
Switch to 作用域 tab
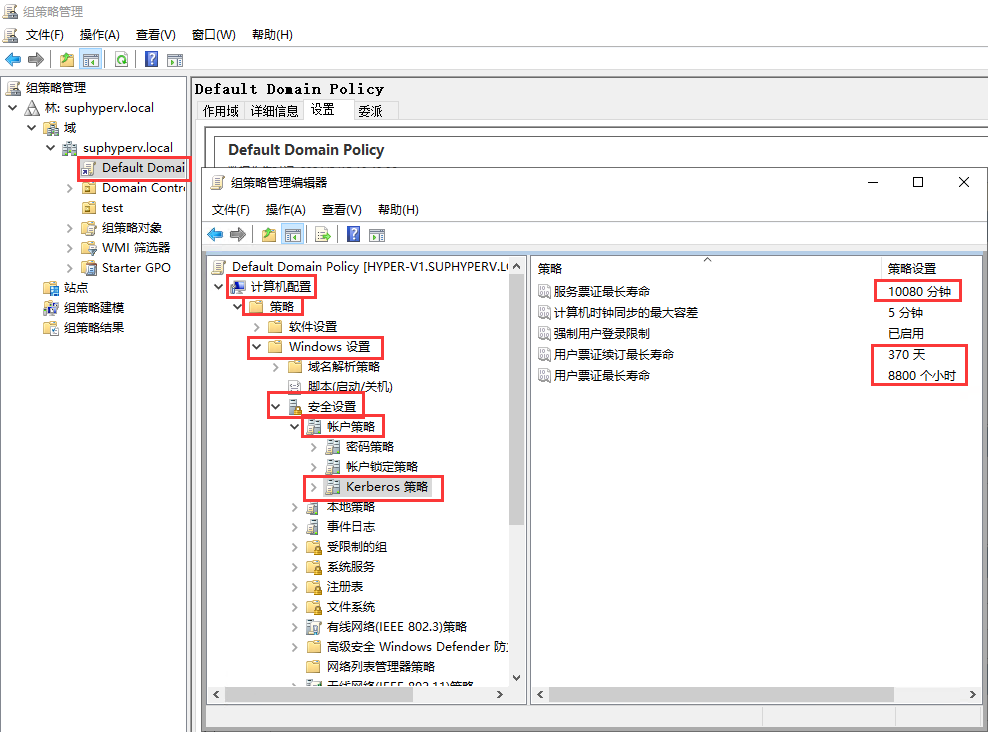[221, 111]
